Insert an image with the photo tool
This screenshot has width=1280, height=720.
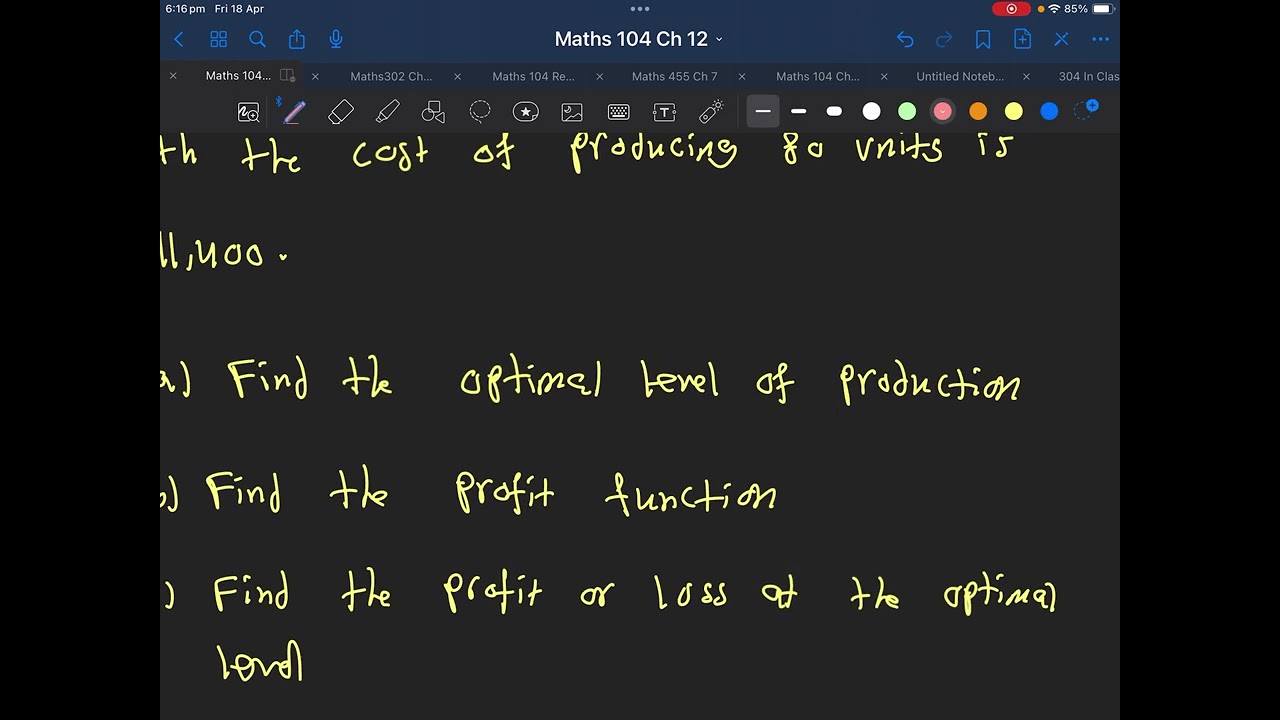tap(572, 112)
